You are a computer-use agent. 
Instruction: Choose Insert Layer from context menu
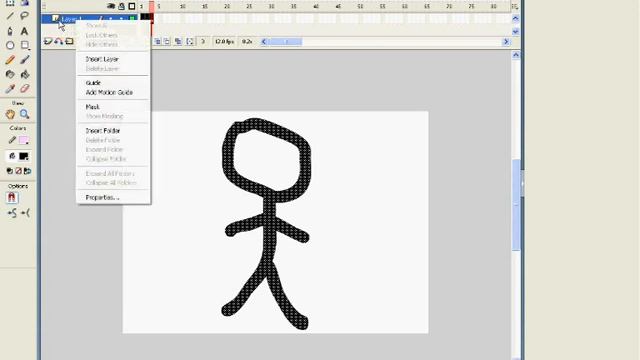(102, 59)
